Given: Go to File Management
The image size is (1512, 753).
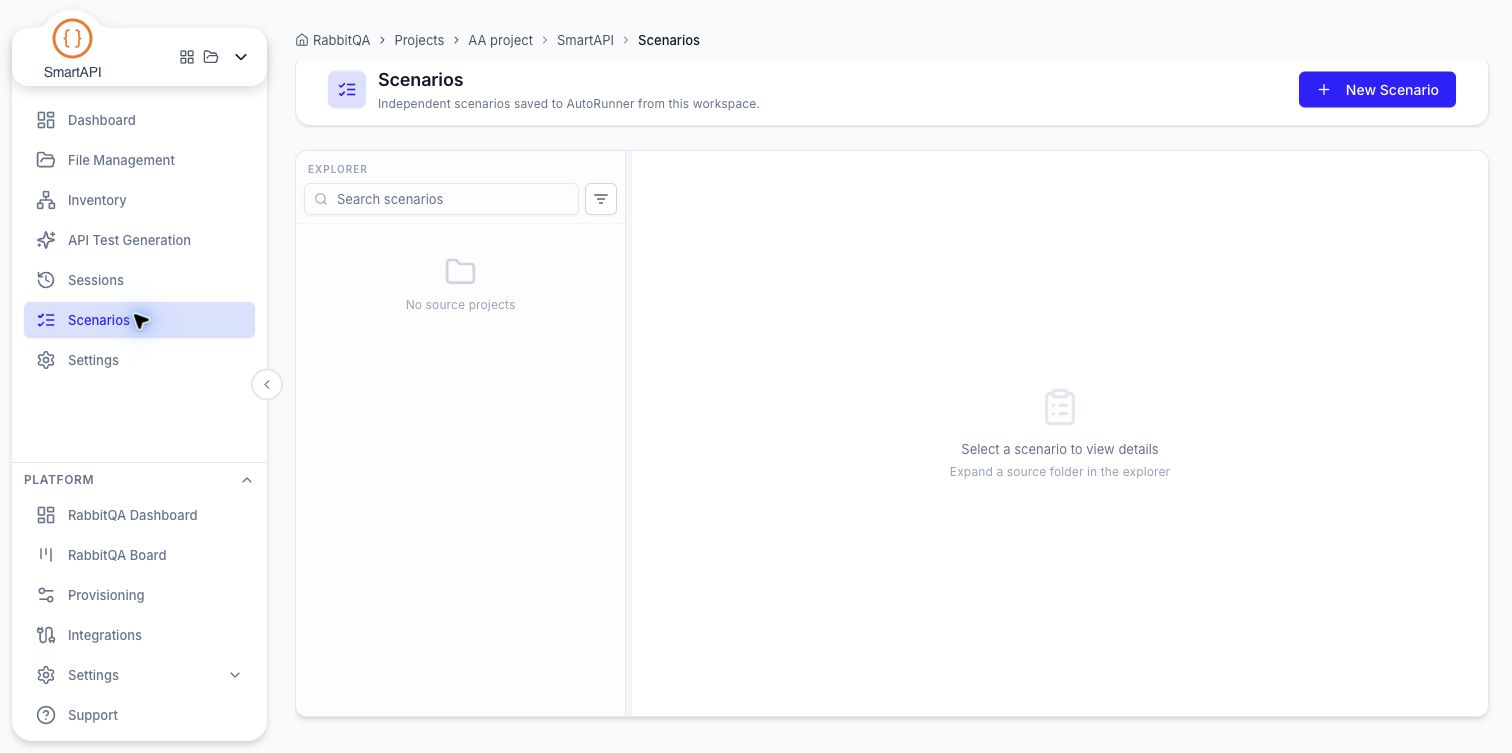Looking at the screenshot, I should pyautogui.click(x=139, y=160).
